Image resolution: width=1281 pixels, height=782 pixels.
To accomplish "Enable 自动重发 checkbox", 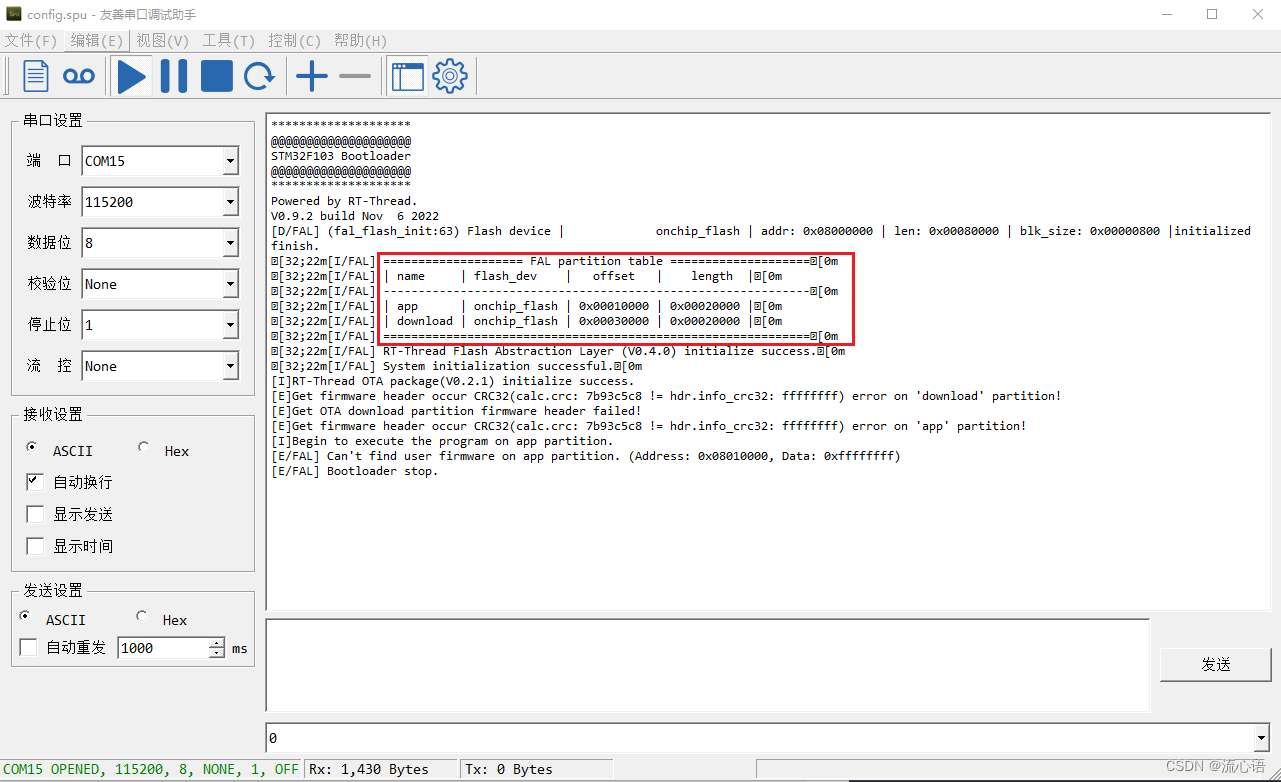I will [x=28, y=648].
